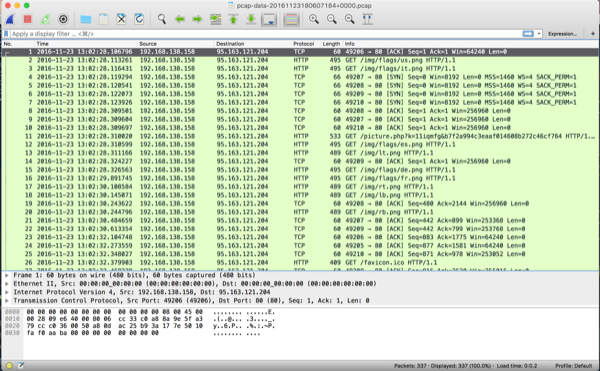Expand the Frame 1 details tree
Image resolution: width=600 pixels, height=371 pixels.
pos(7,275)
